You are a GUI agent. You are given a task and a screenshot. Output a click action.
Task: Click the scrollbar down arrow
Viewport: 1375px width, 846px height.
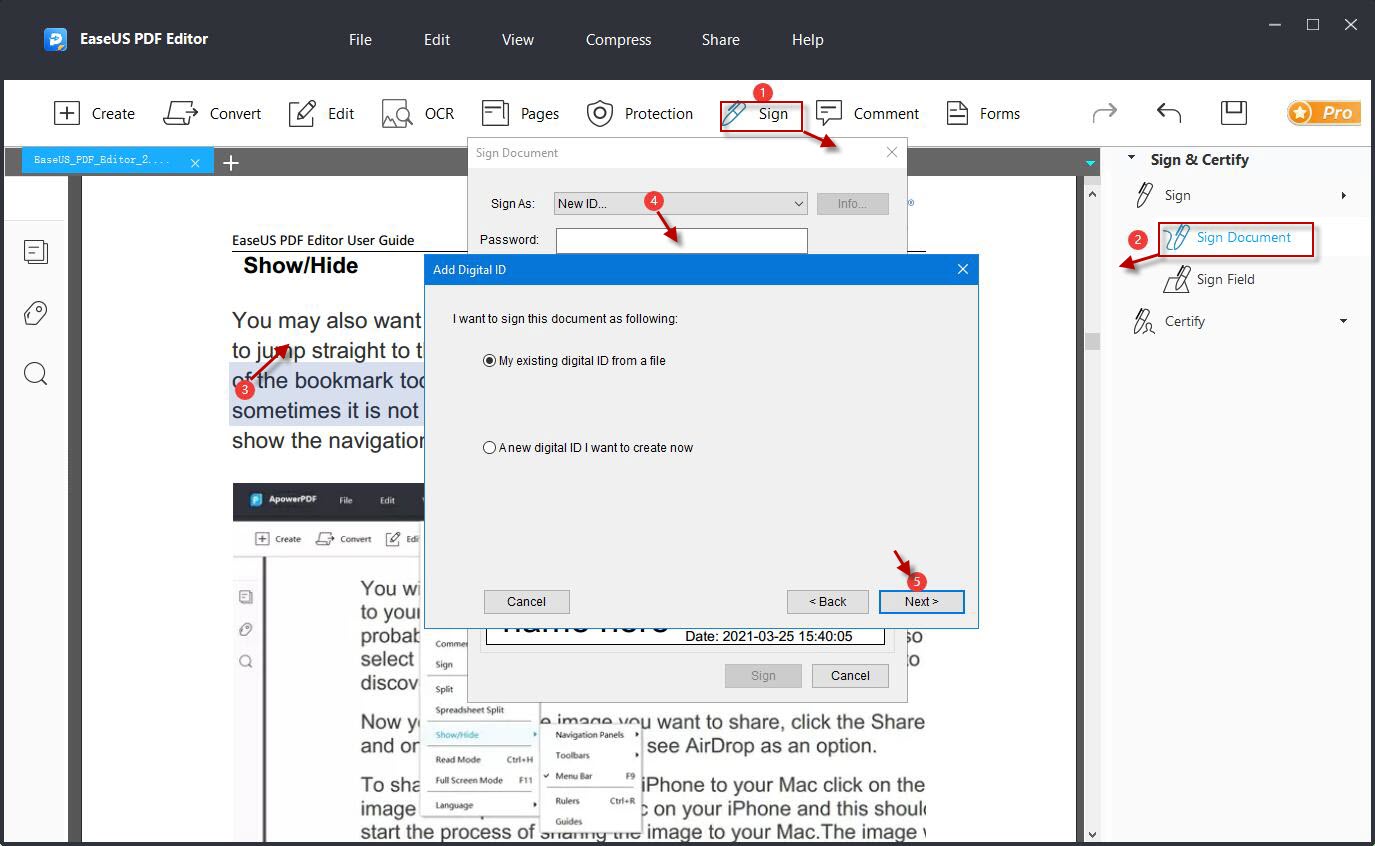[x=1092, y=834]
